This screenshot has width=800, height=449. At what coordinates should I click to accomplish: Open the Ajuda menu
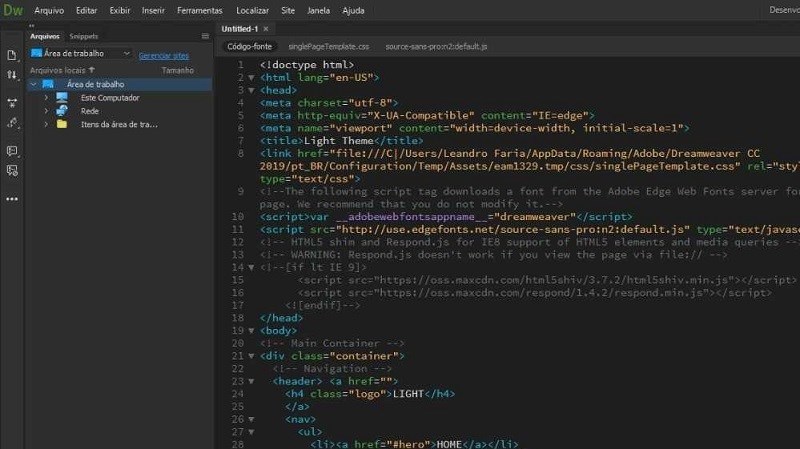point(353,10)
